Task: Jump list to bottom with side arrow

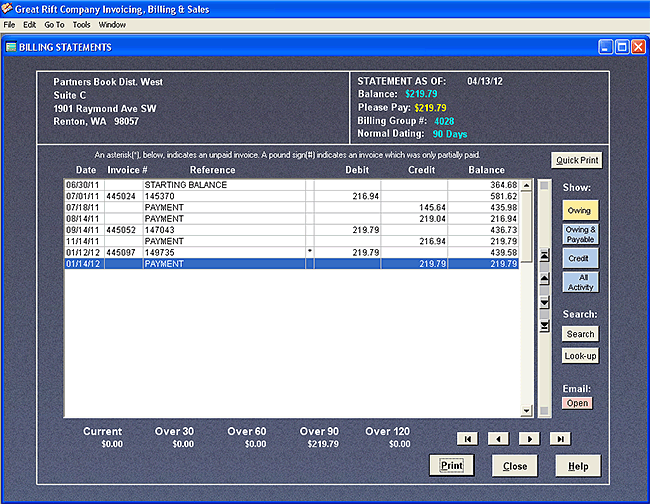Action: point(544,325)
